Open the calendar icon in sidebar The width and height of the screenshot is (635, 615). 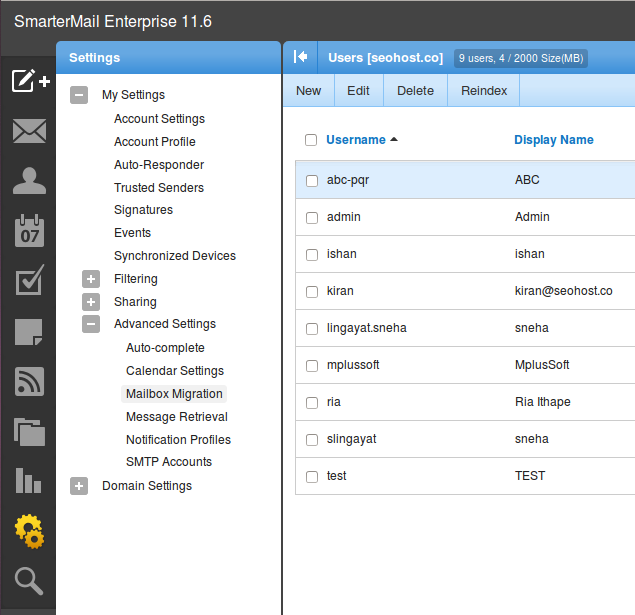pyautogui.click(x=29, y=231)
